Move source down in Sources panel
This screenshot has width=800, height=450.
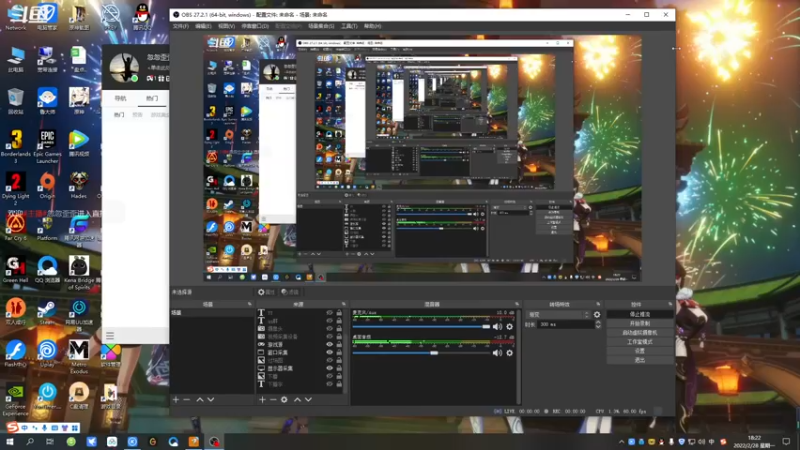click(308, 399)
